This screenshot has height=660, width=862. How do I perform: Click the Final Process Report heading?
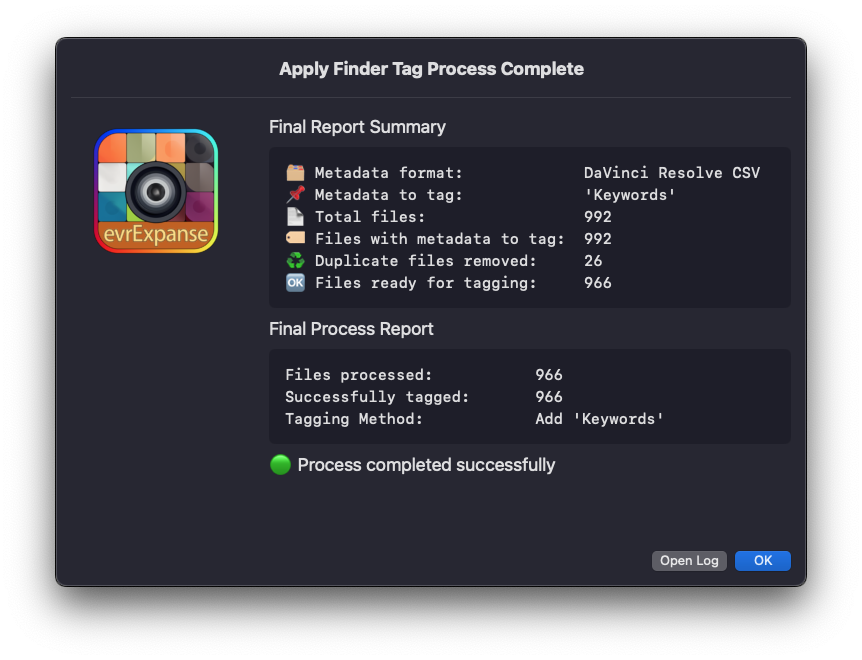pyautogui.click(x=351, y=329)
